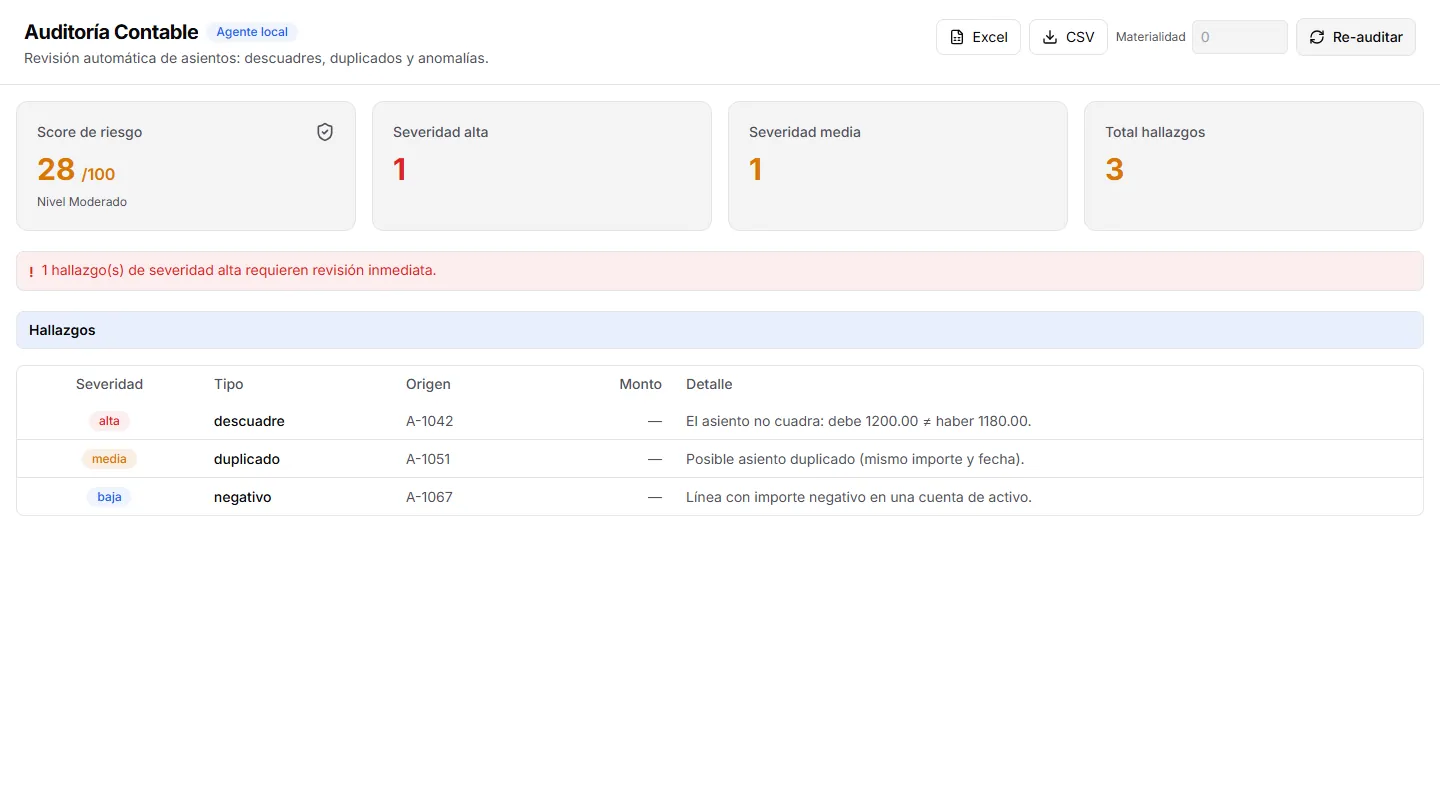
Task: Click the Agente local badge
Action: (252, 32)
